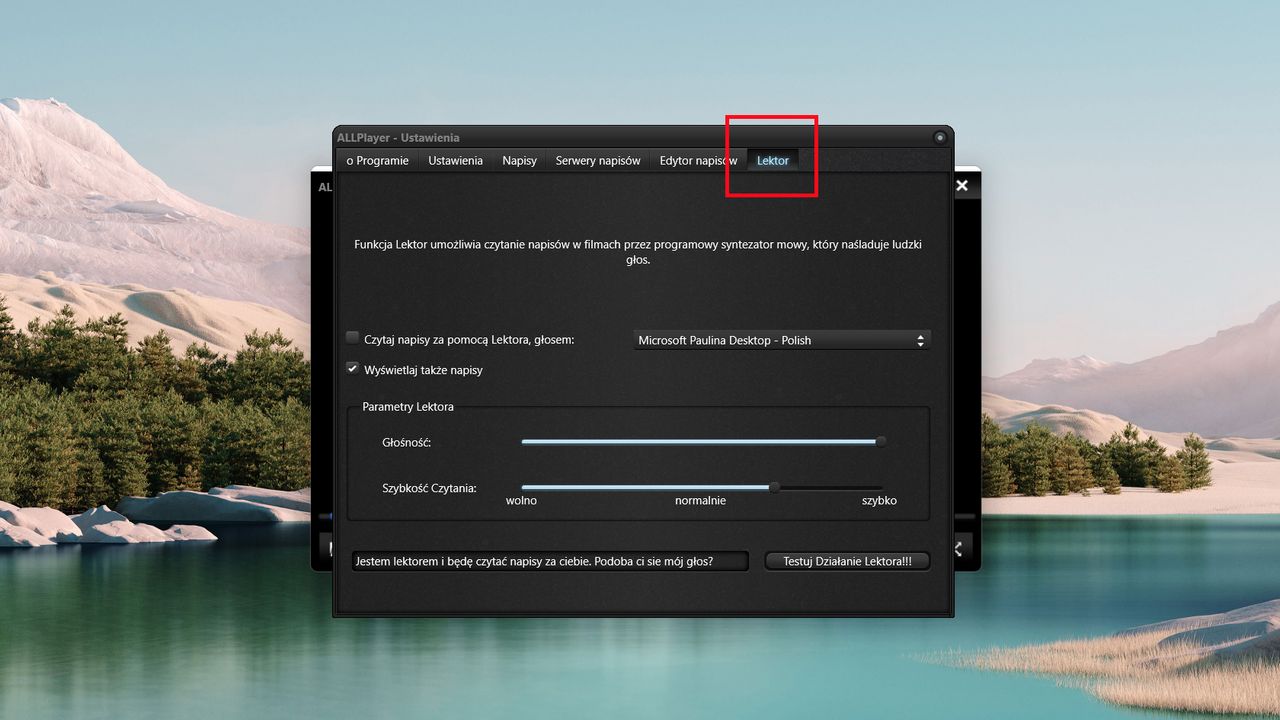Screen dimensions: 1280x720
Task: Open the Microsoft Paulina Desktop voice dropdown
Action: [781, 340]
